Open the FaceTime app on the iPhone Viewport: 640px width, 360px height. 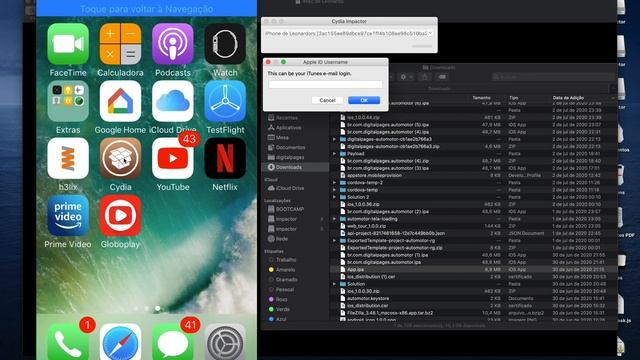(x=68, y=44)
